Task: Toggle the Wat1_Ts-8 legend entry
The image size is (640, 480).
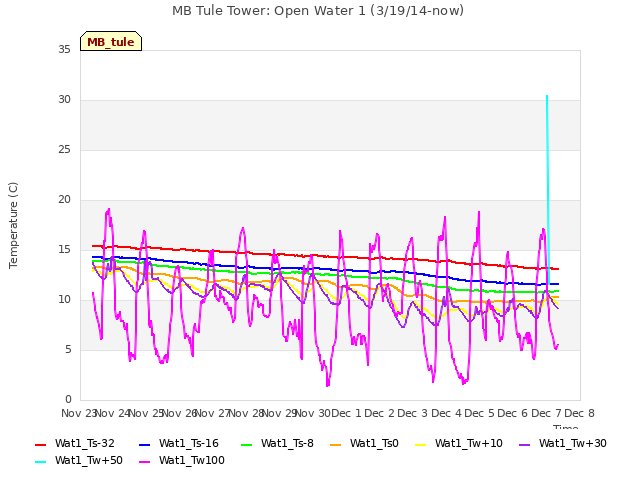Action: coord(278,443)
